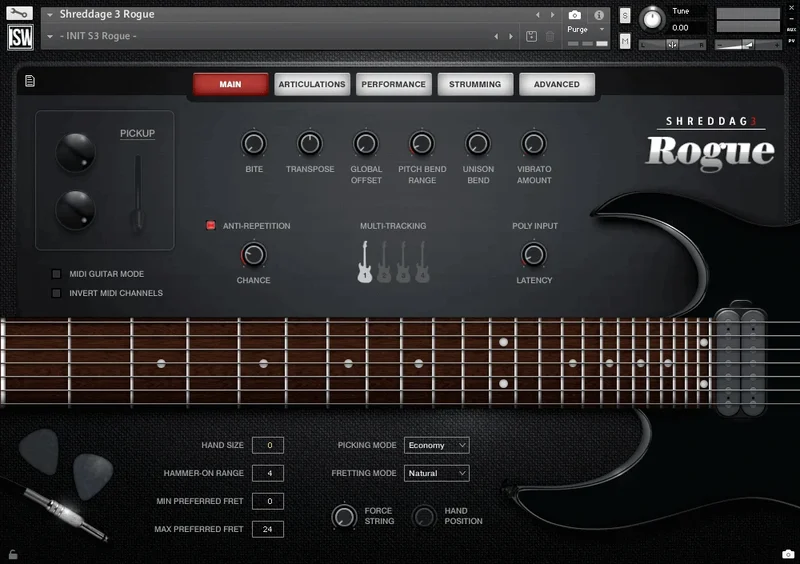The height and width of the screenshot is (564, 800).
Task: Save preset using the floppy disk icon
Action: tap(531, 36)
